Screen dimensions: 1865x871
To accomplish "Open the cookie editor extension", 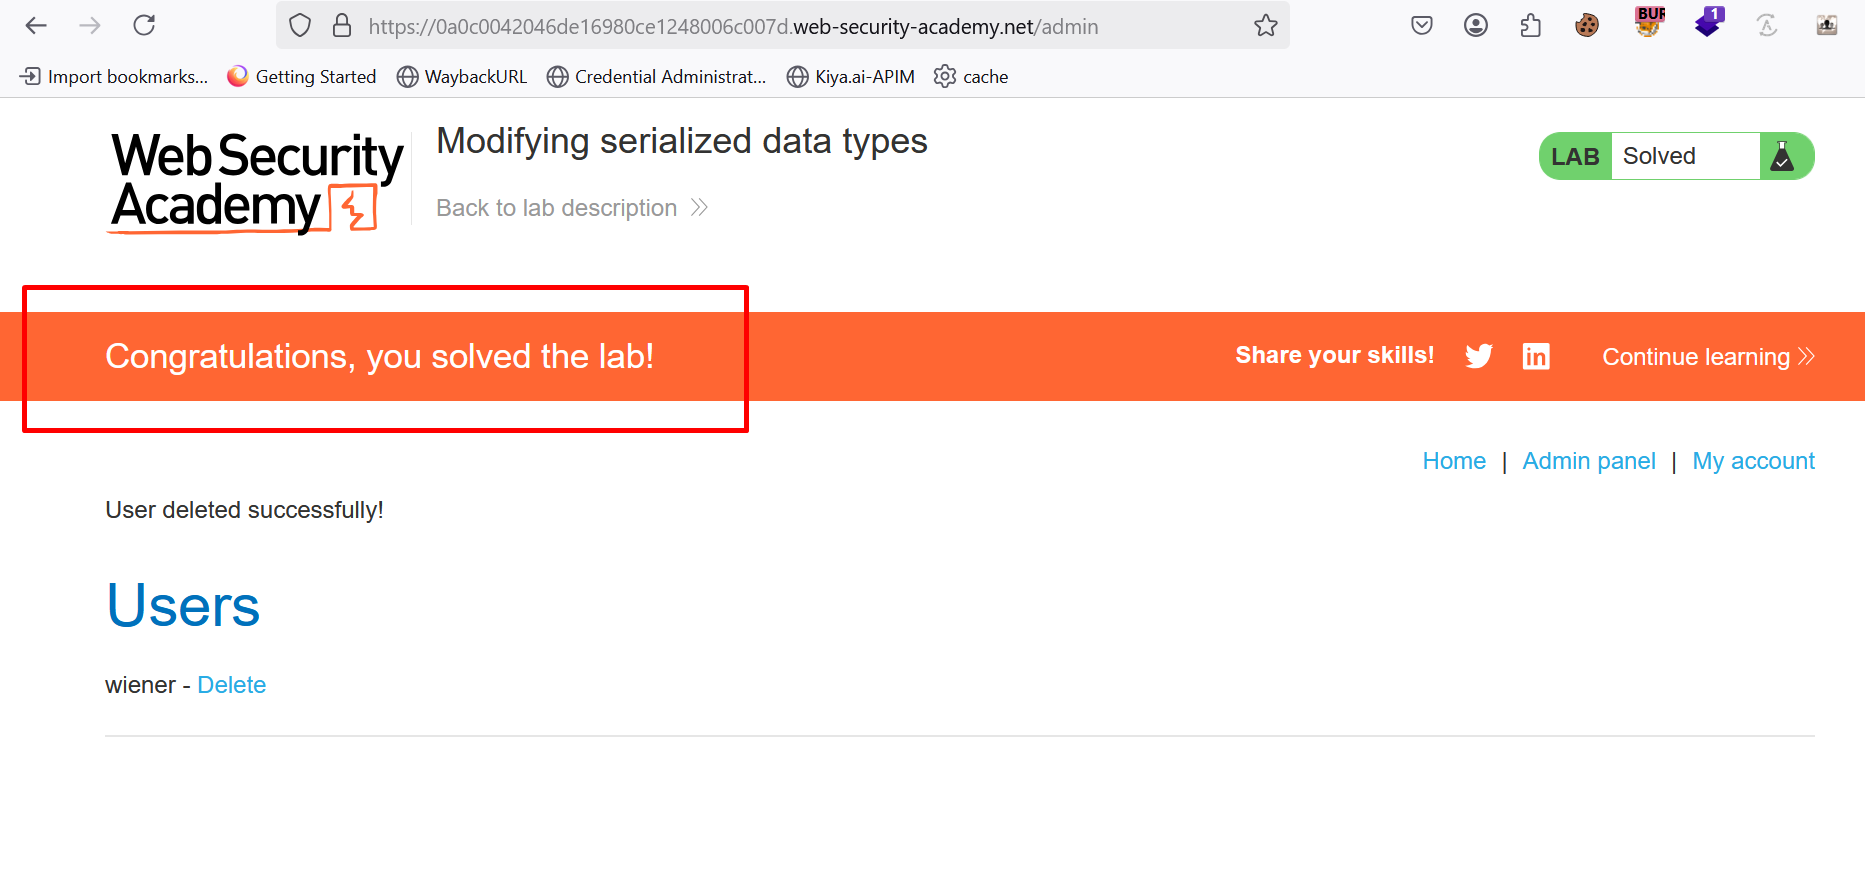I will (x=1587, y=26).
